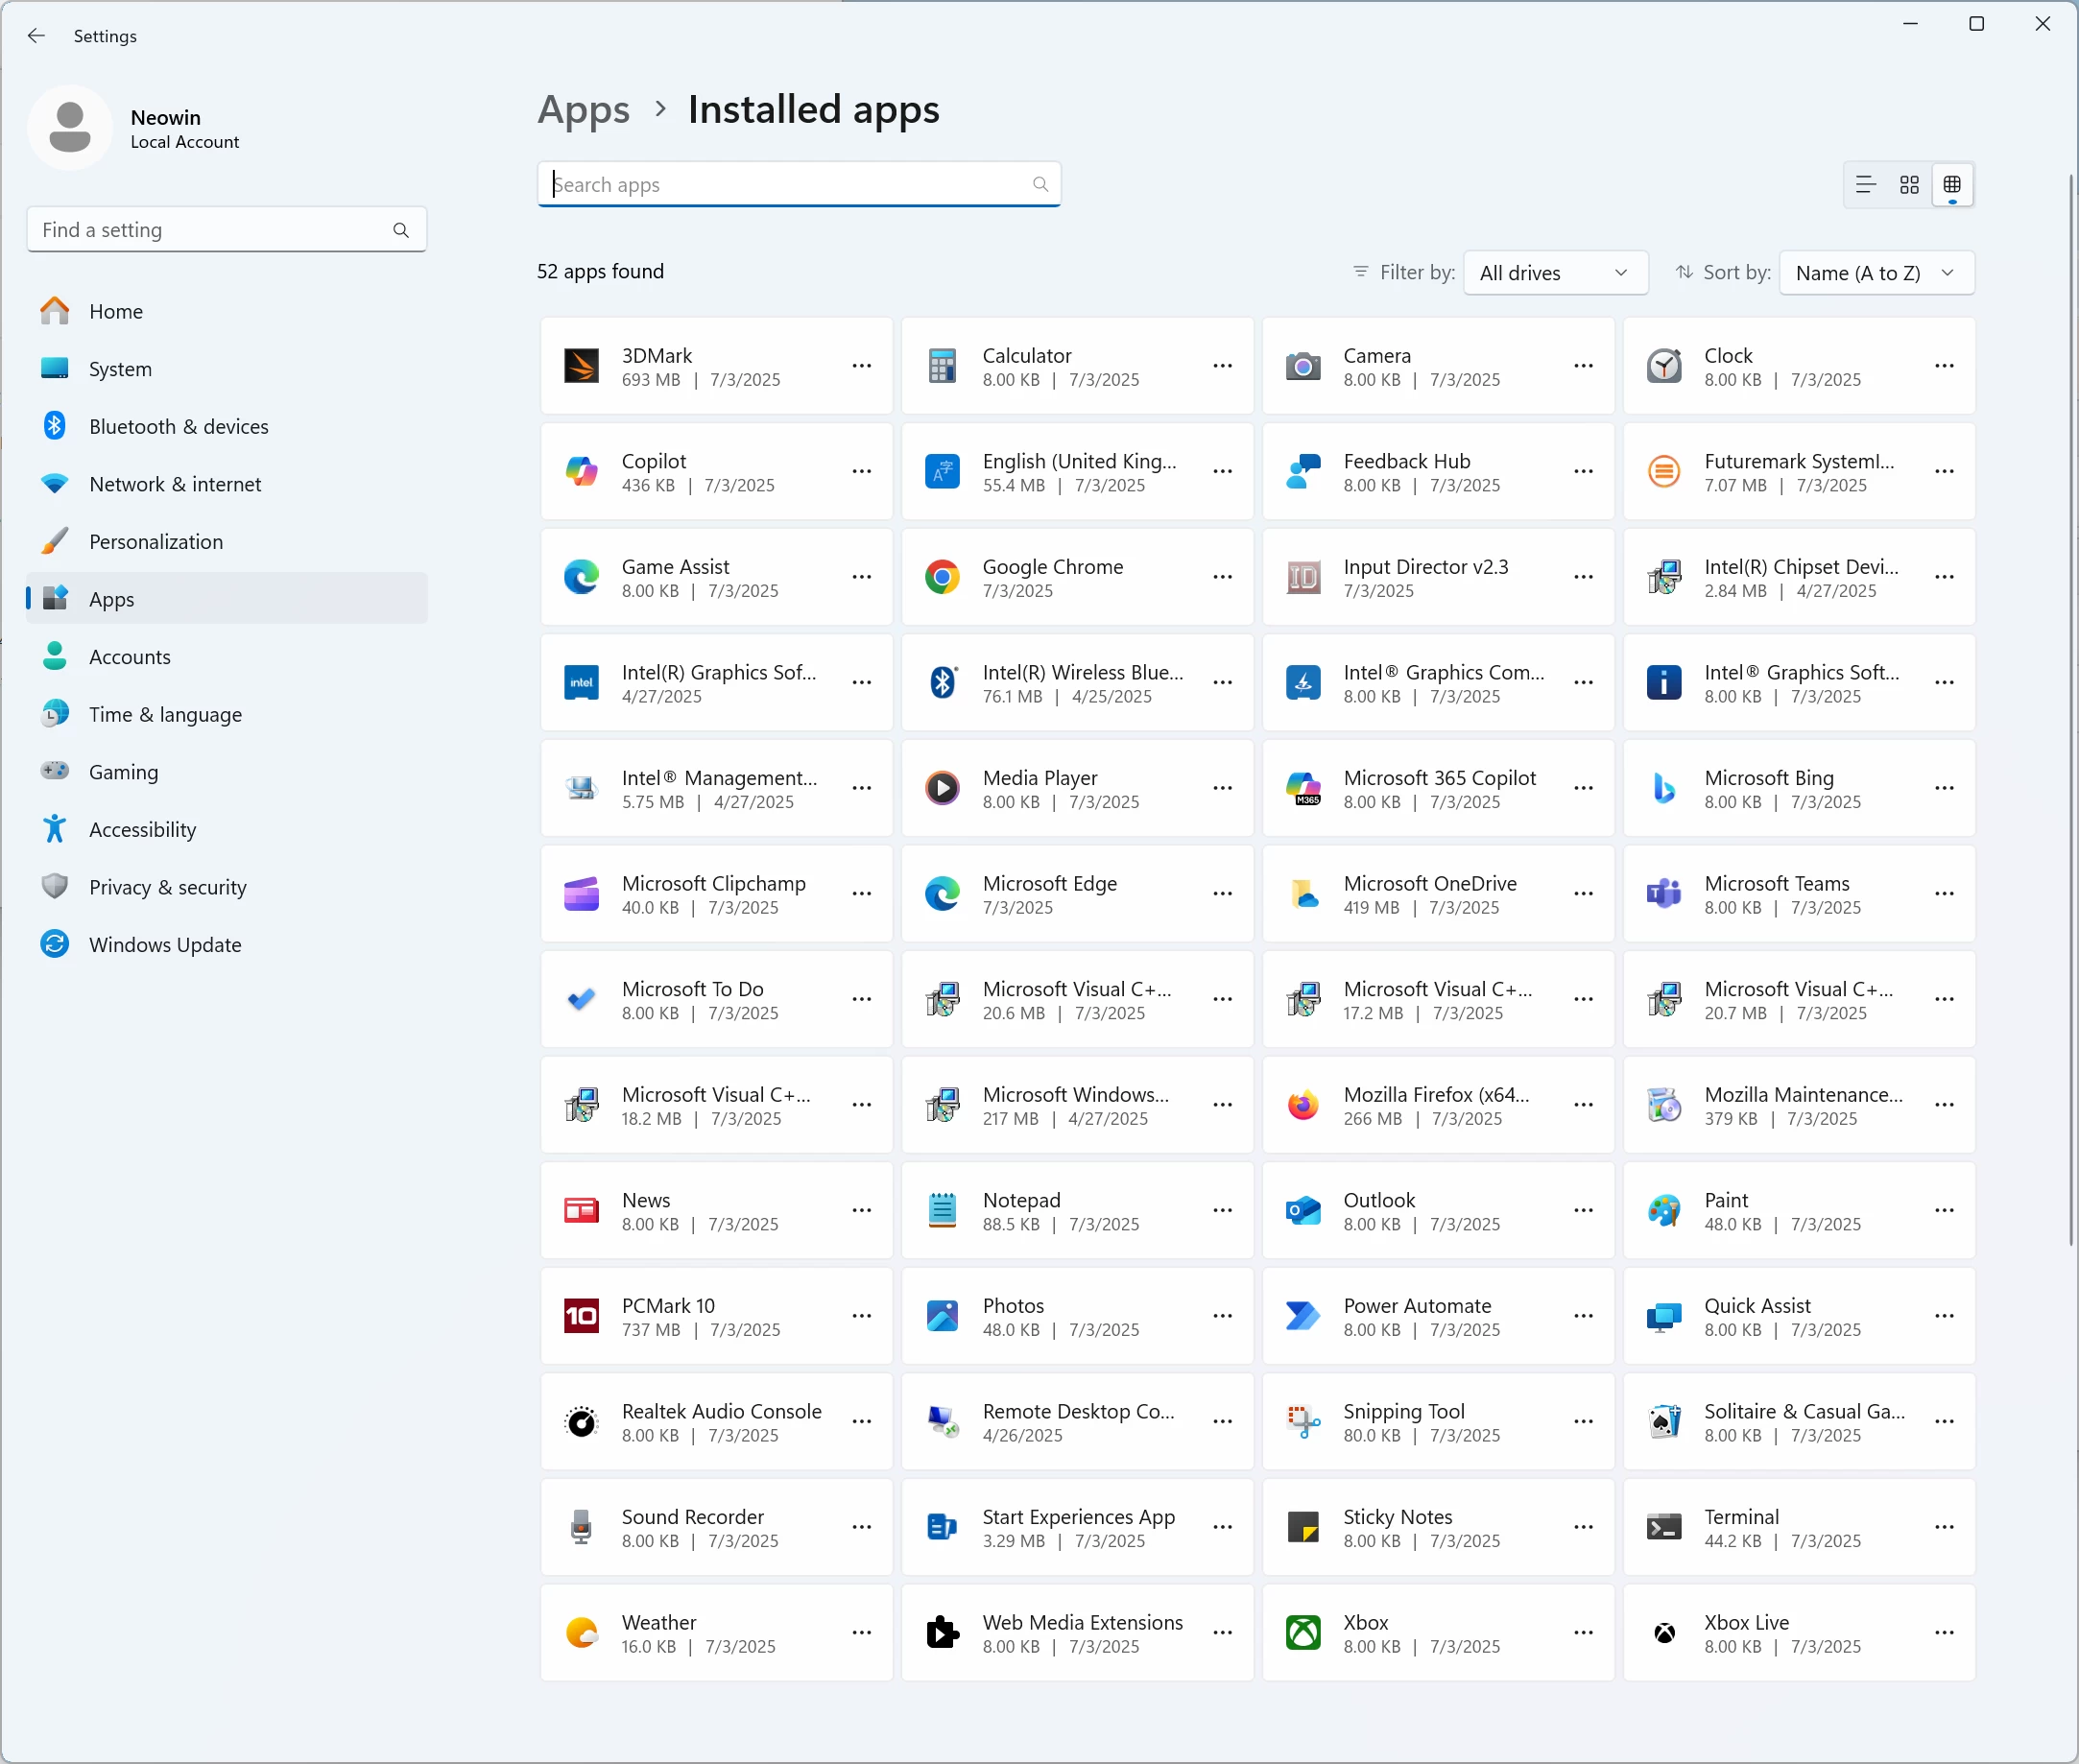Viewport: 2079px width, 1764px height.
Task: Click the Find a setting search box
Action: (x=227, y=230)
